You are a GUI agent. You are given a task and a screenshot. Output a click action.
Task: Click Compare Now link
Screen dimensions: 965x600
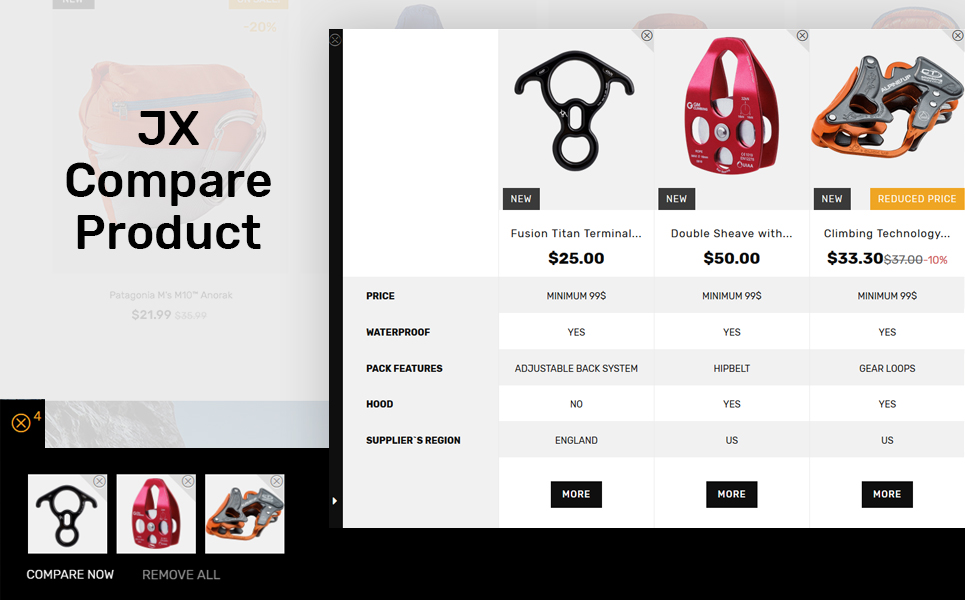coord(70,575)
